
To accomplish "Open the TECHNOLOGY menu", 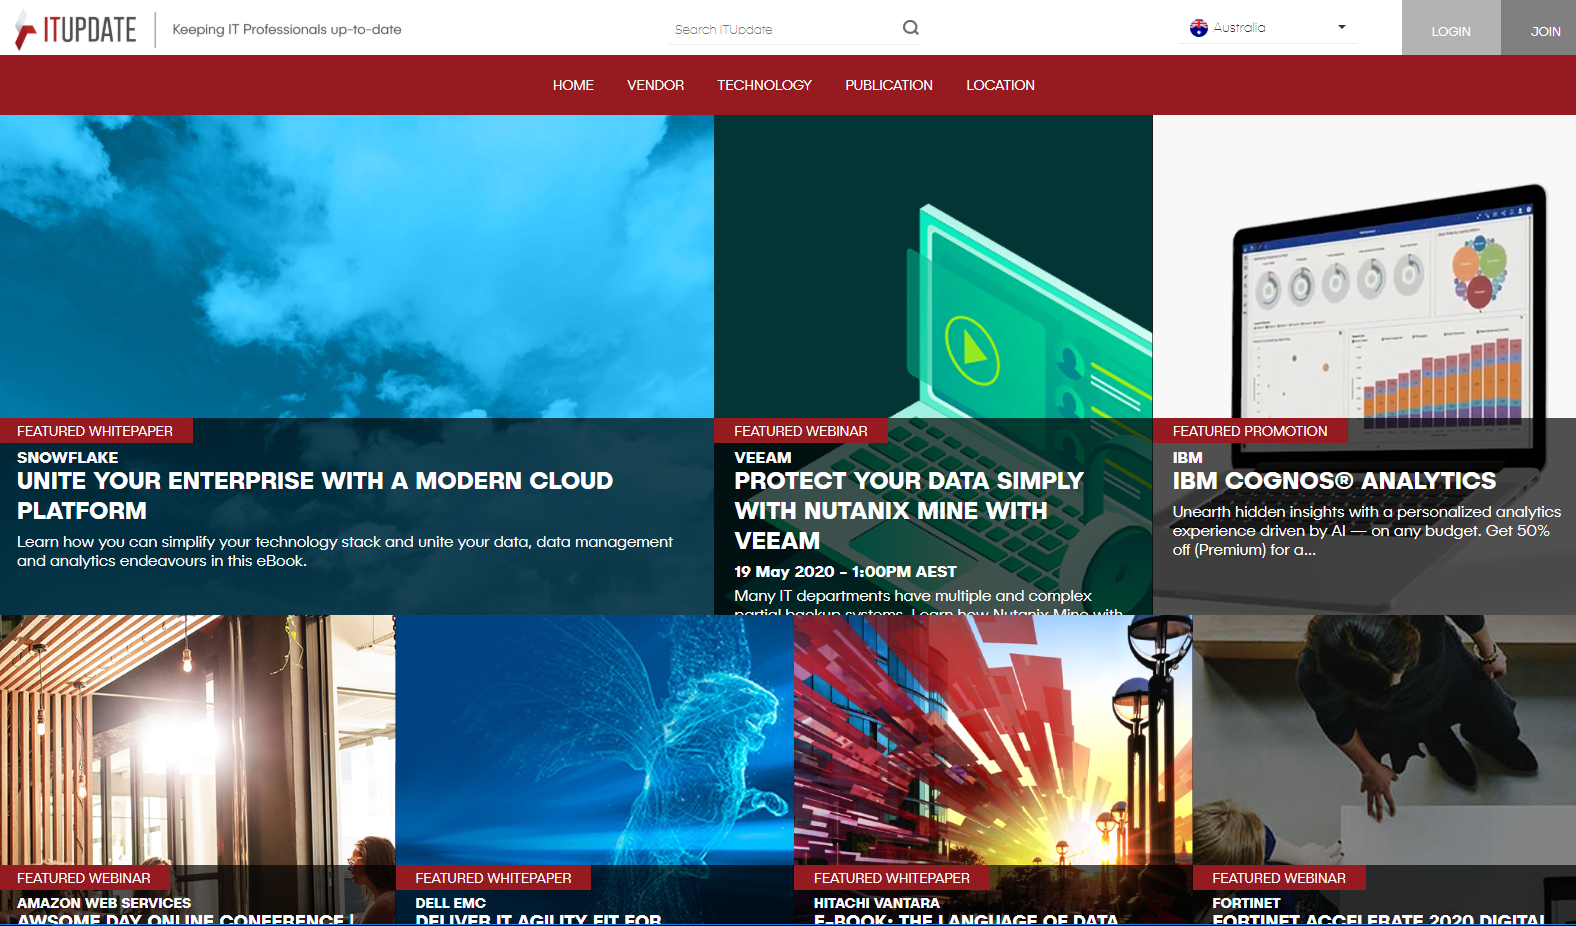I will click(x=764, y=85).
